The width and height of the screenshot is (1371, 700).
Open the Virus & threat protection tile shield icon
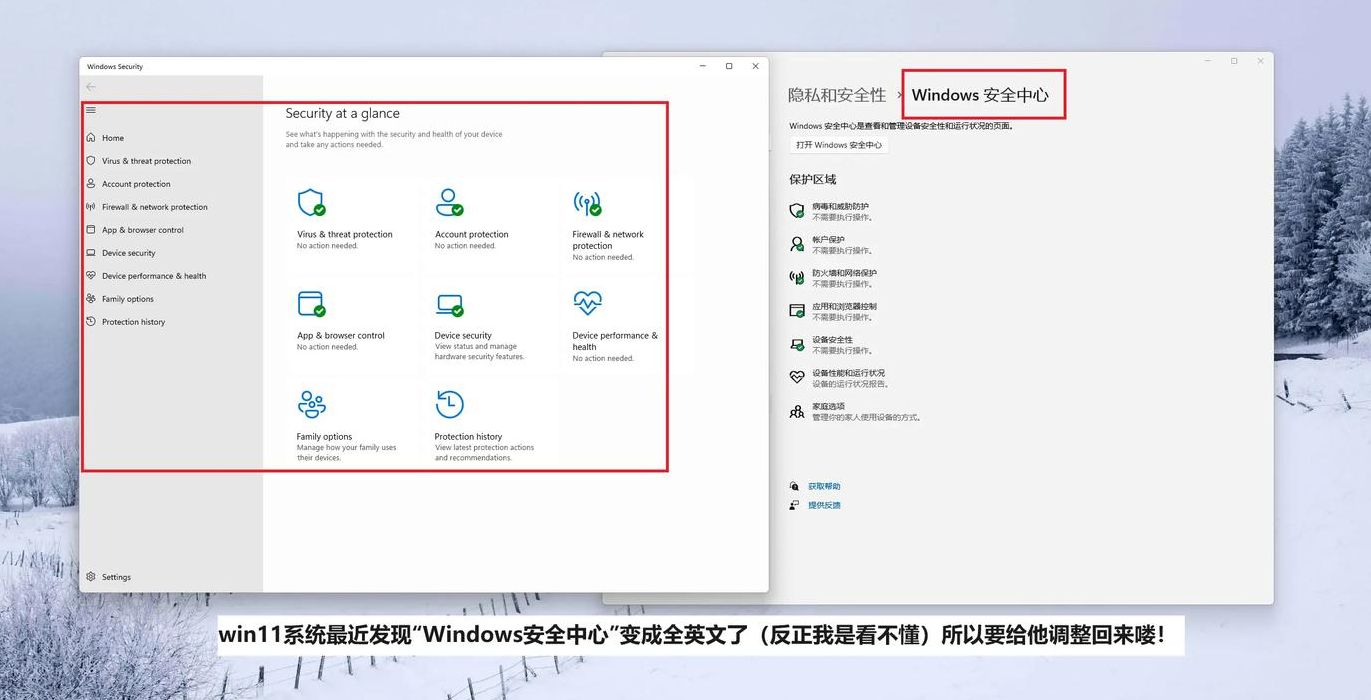coord(311,203)
